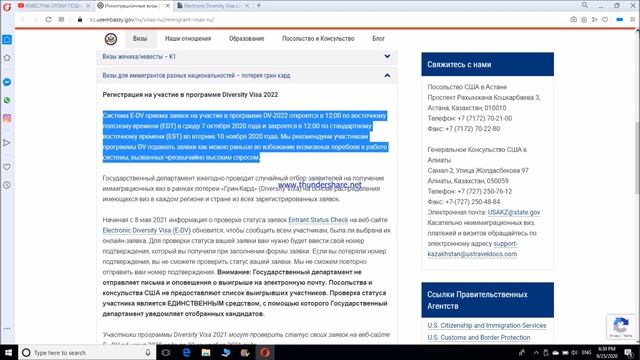Go back to the previous page
This screenshot has width=640, height=360.
tap(22, 20)
